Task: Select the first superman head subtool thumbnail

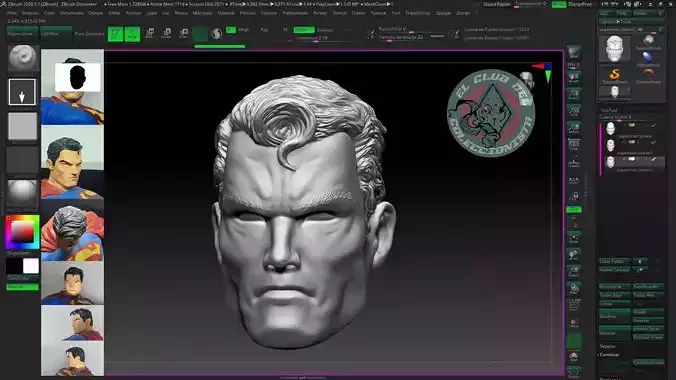Action: [610, 128]
